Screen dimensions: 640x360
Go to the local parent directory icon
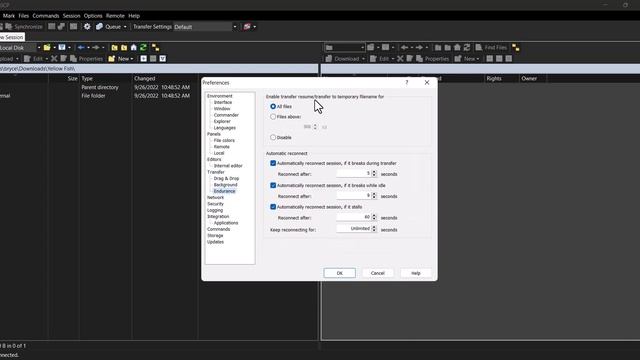click(x=114, y=48)
